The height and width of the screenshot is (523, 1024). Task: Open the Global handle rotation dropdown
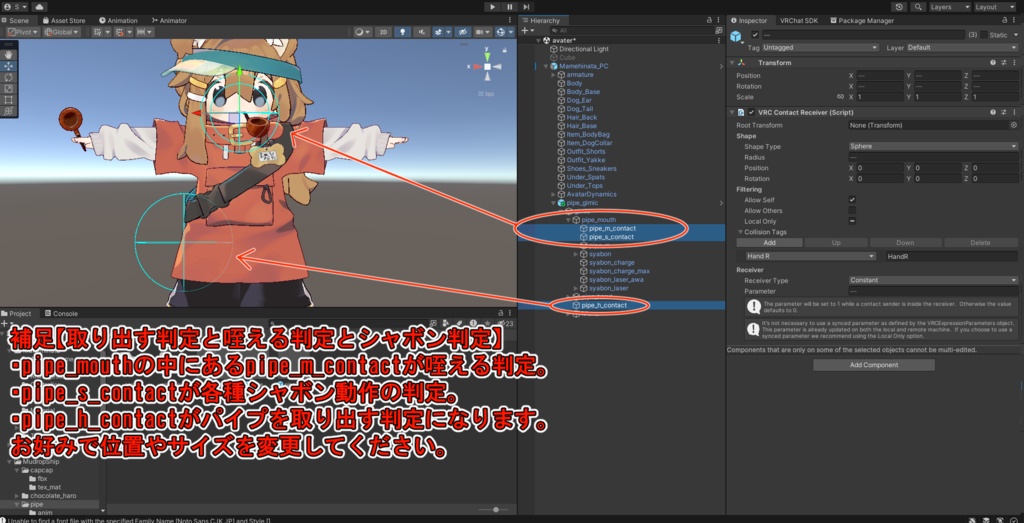click(62, 32)
